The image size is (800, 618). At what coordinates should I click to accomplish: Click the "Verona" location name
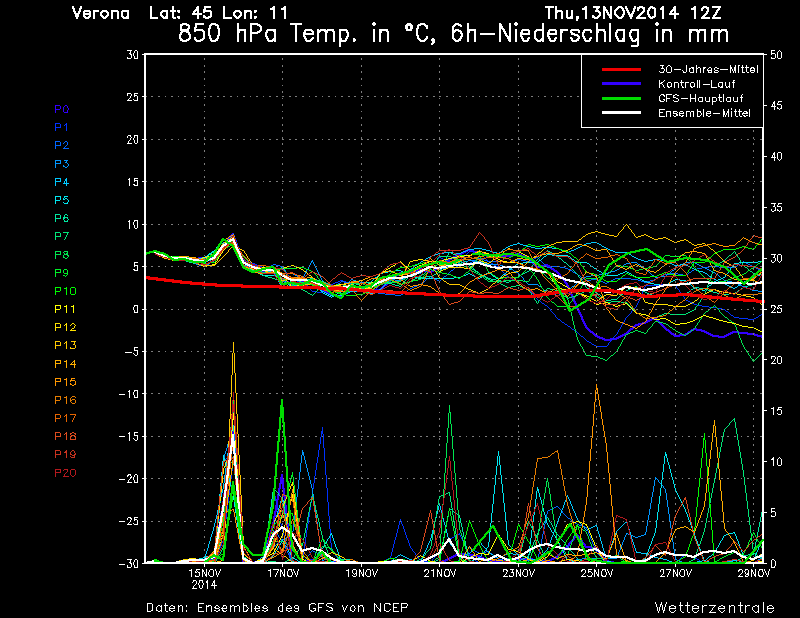tap(101, 13)
